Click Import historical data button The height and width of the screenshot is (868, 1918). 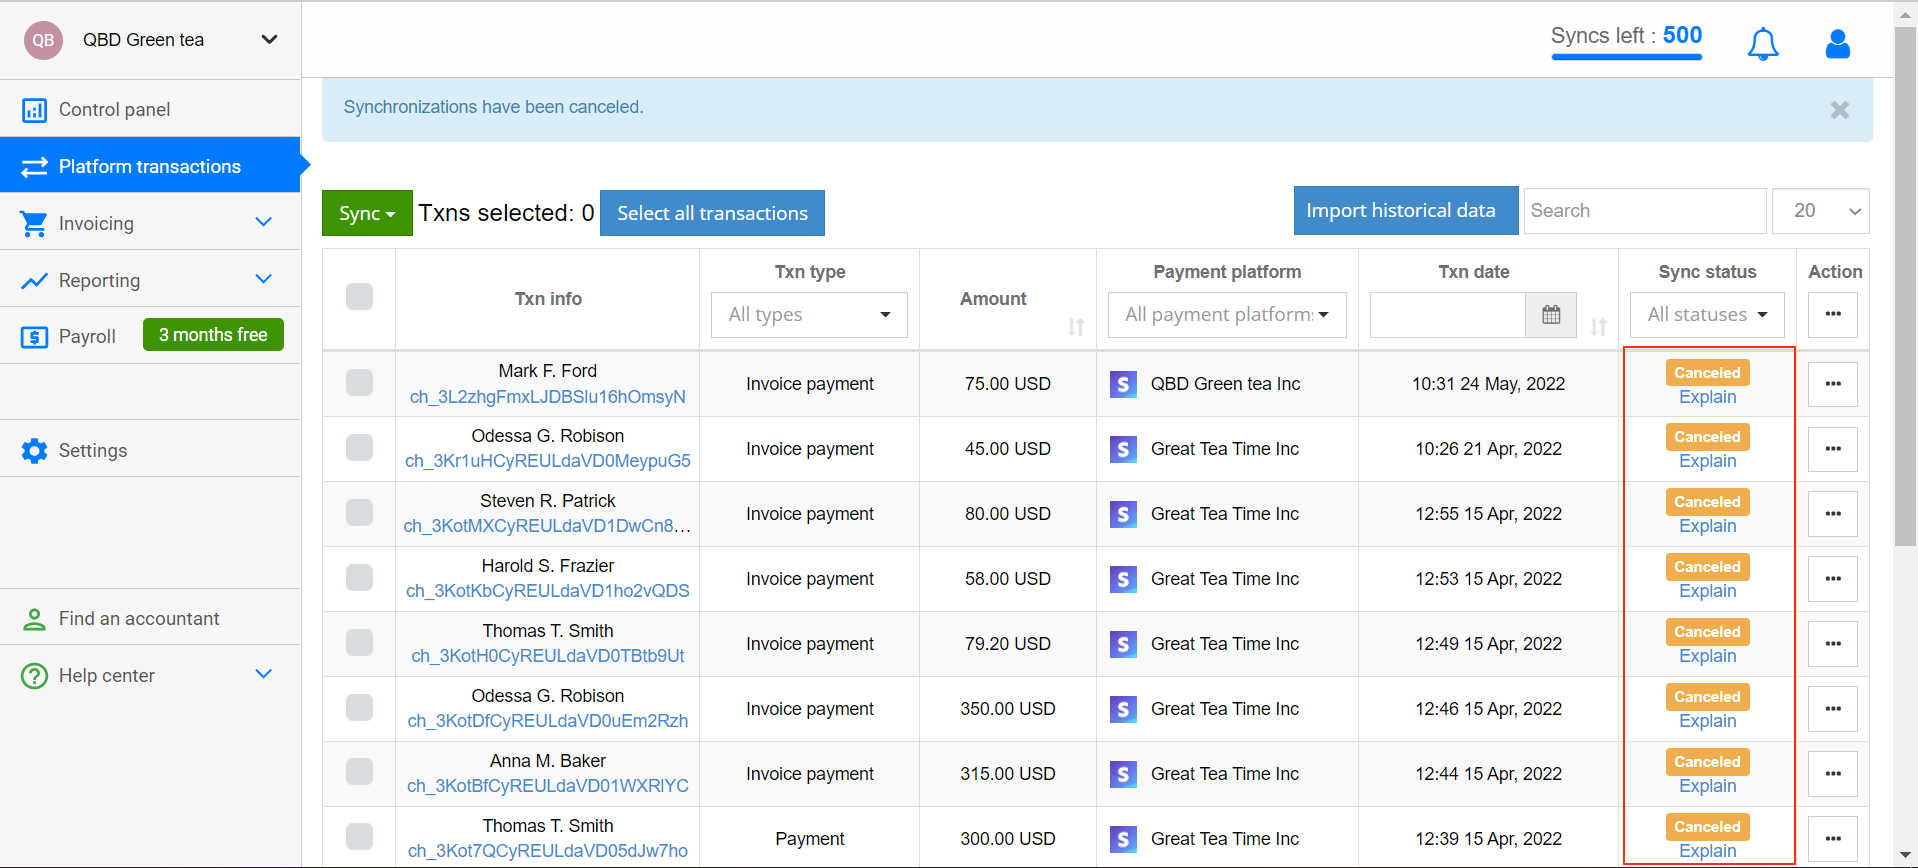pyautogui.click(x=1406, y=211)
